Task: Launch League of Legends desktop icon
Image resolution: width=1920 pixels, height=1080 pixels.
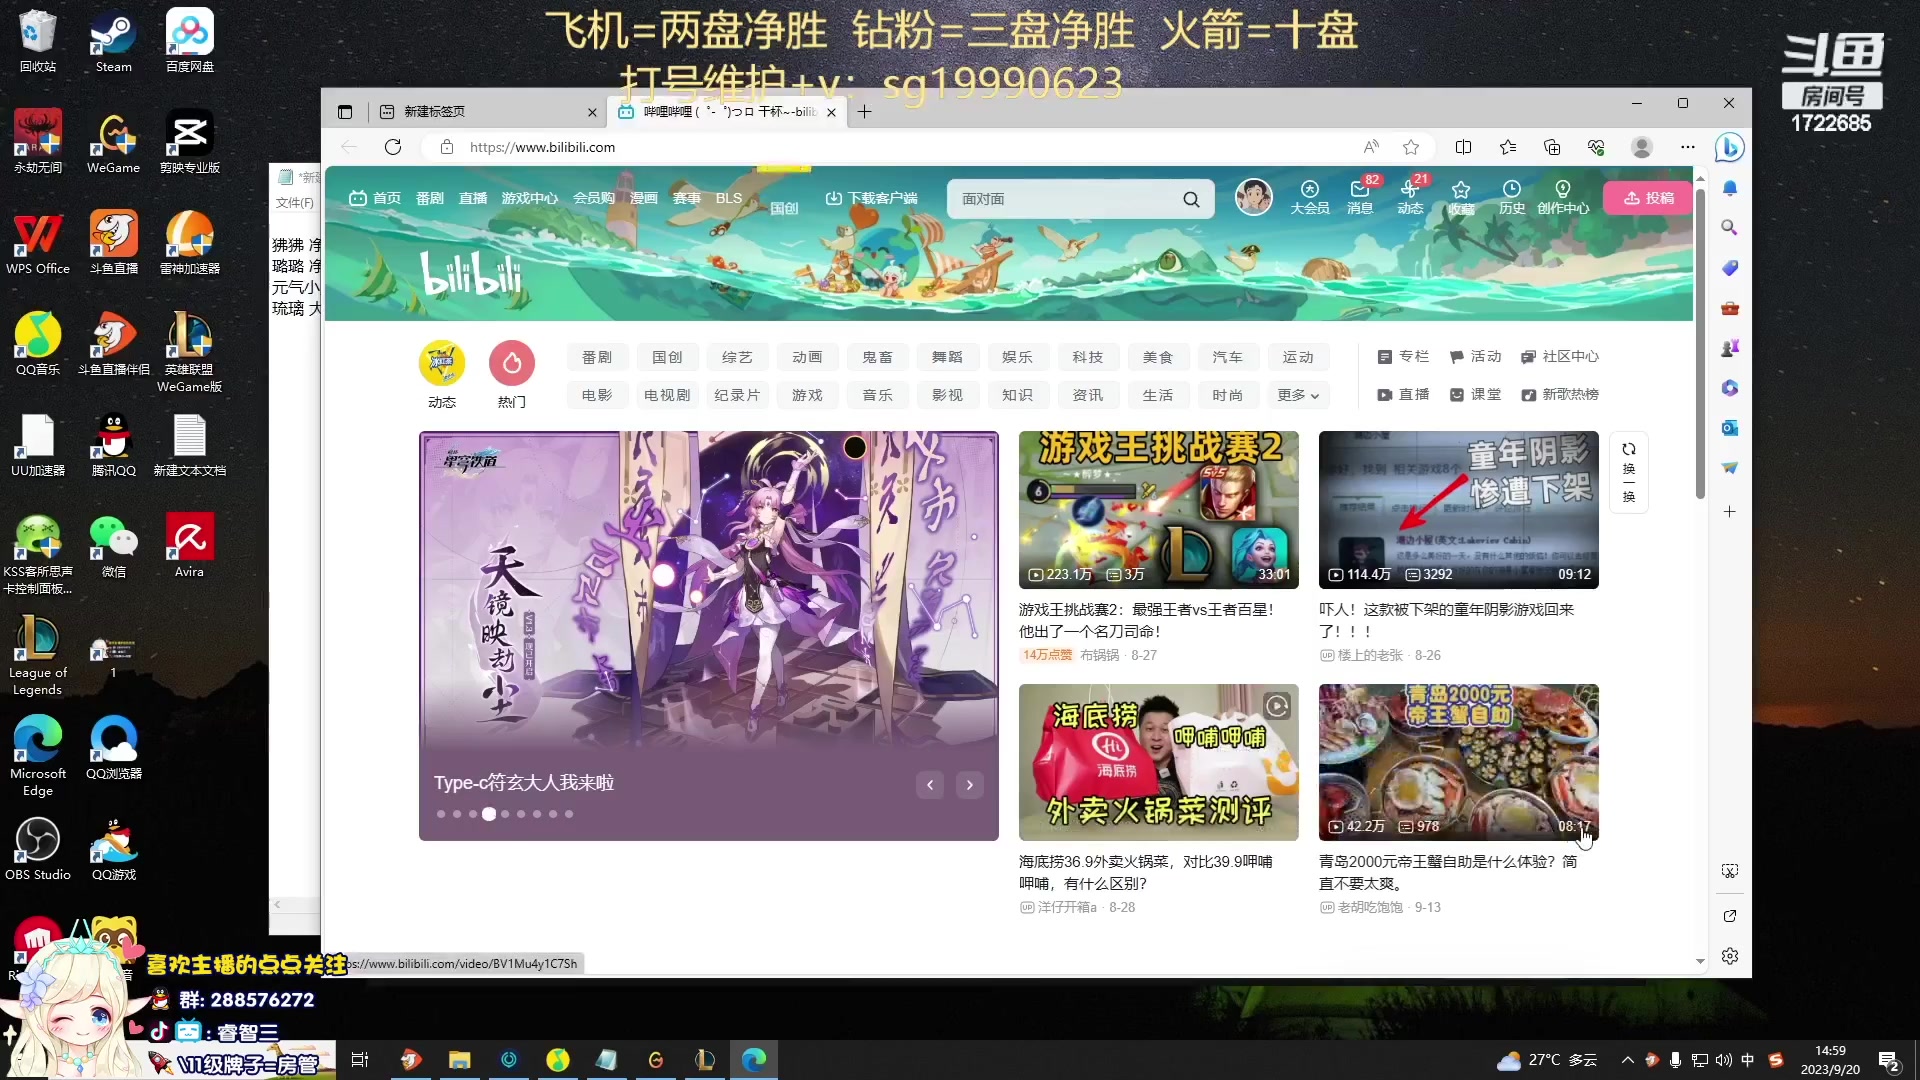Action: click(38, 656)
